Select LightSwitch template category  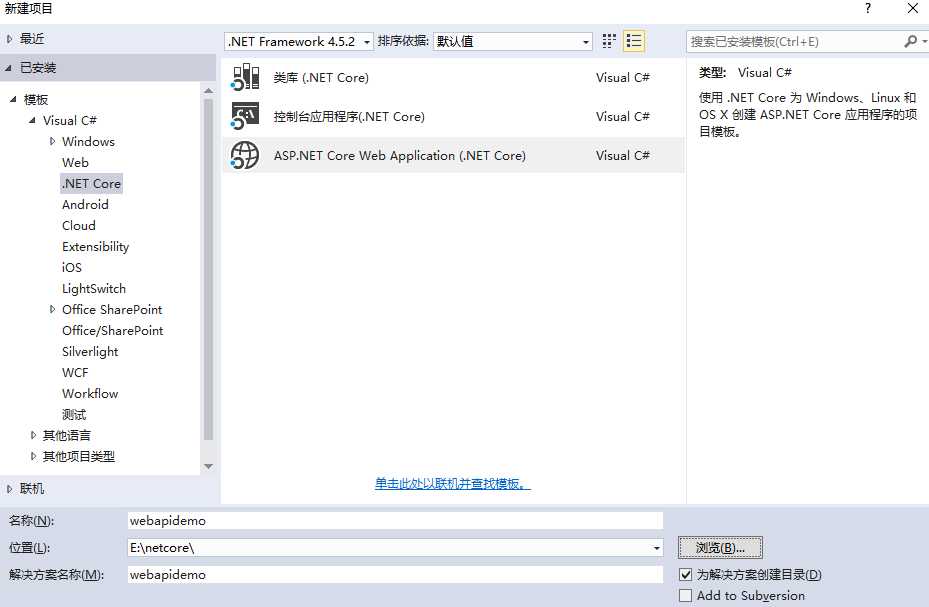[x=94, y=288]
